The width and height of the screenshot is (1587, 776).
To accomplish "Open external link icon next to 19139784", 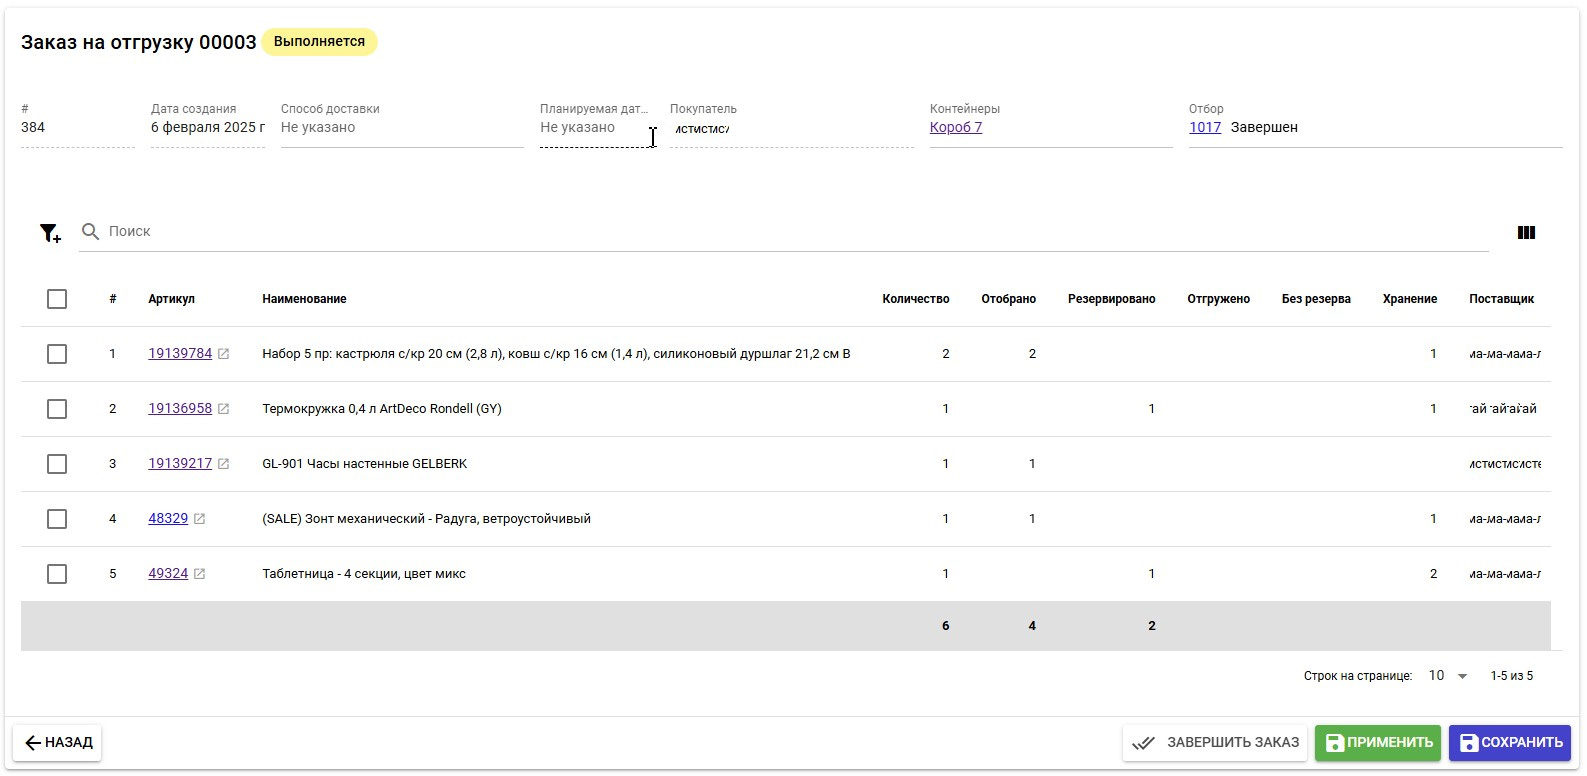I will [x=224, y=354].
